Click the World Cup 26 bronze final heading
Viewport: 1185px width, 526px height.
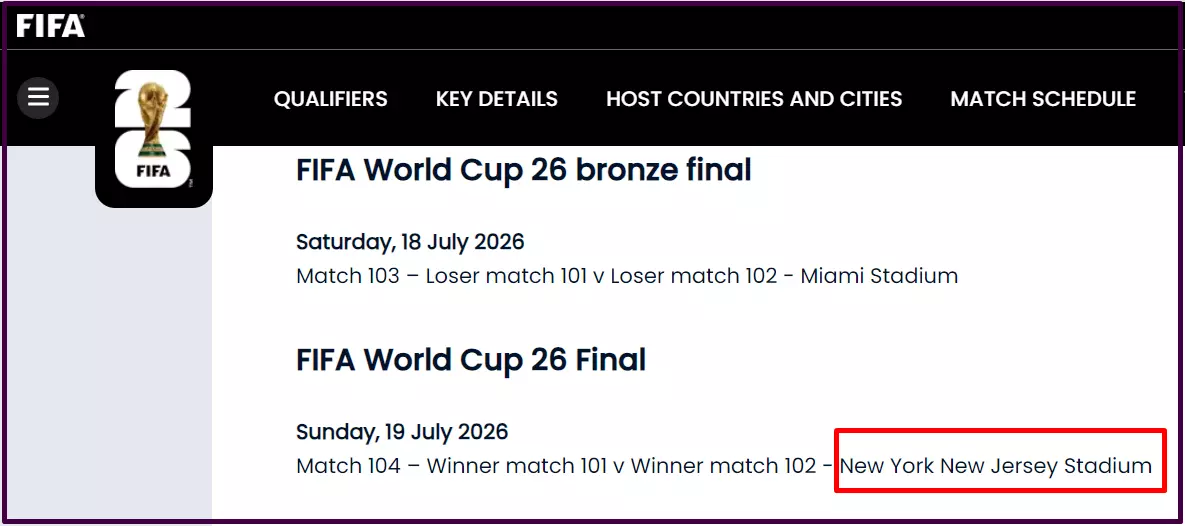(x=524, y=170)
